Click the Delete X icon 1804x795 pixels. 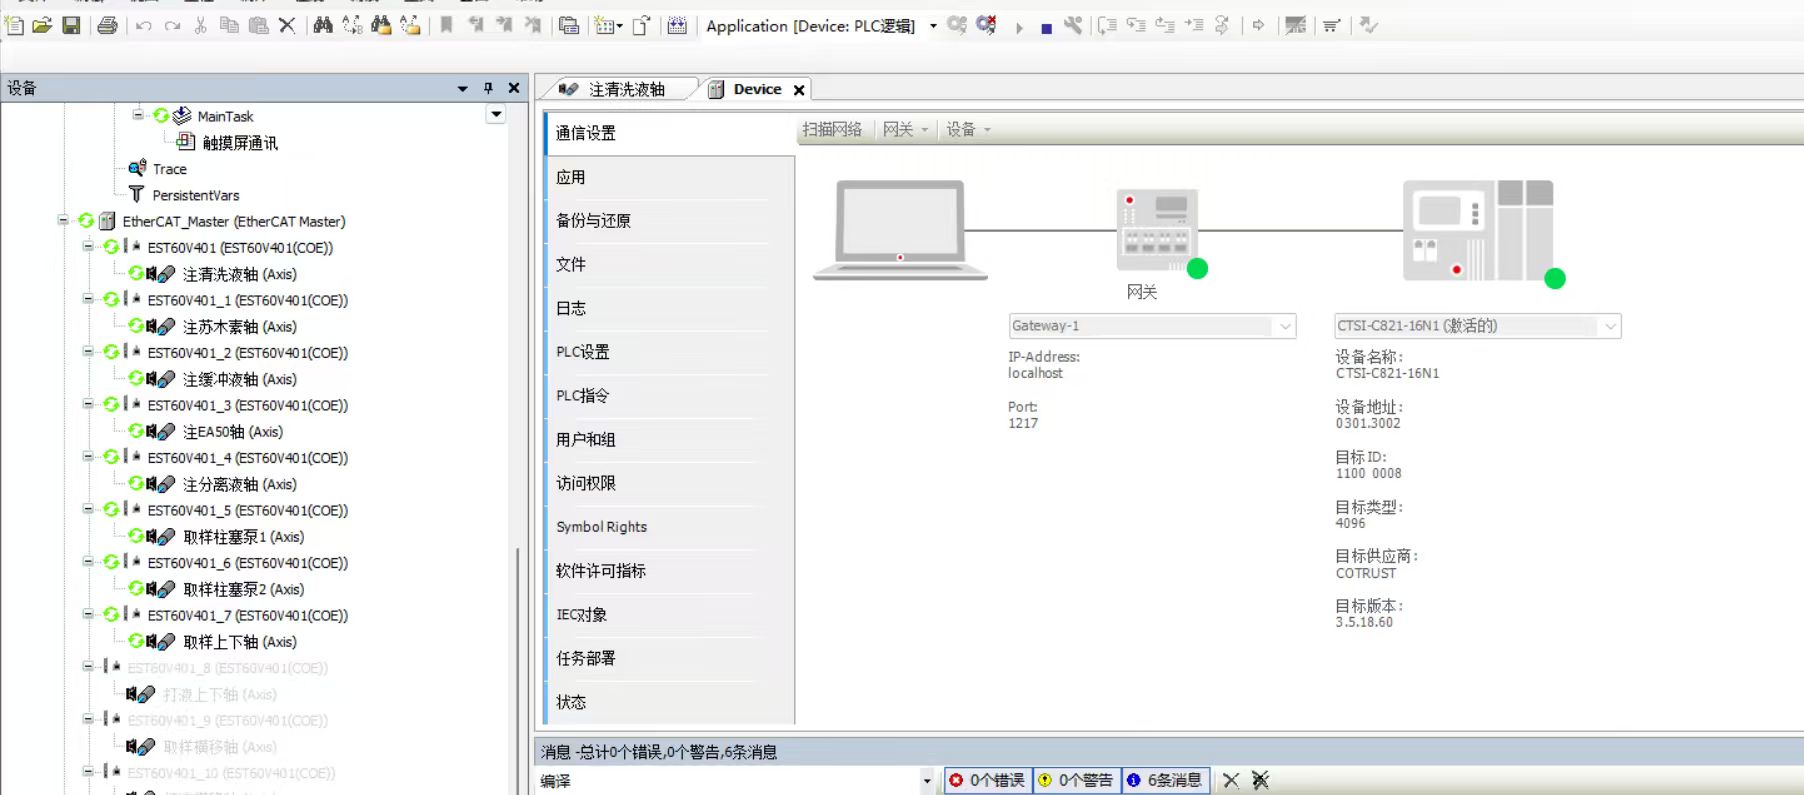pos(287,25)
